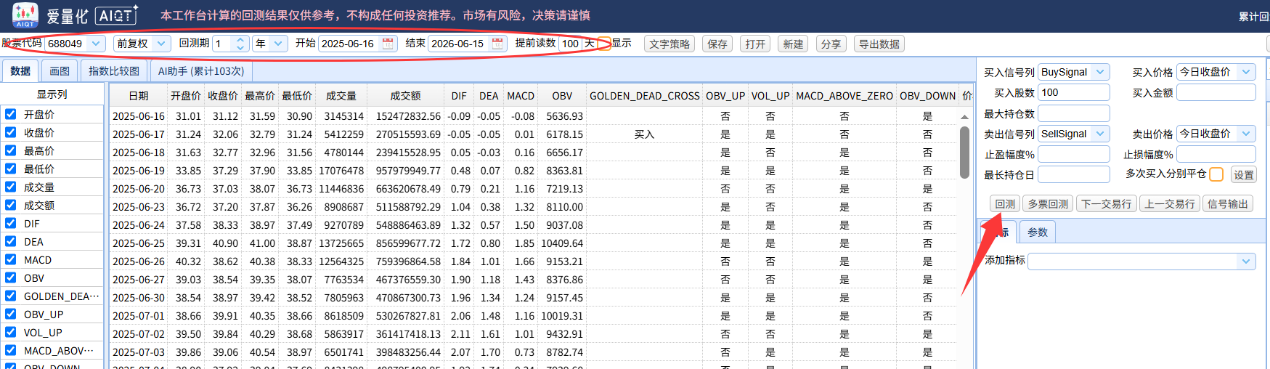Toggle the DEA column checkbox
Image resolution: width=1270 pixels, height=369 pixels.
click(x=11, y=242)
